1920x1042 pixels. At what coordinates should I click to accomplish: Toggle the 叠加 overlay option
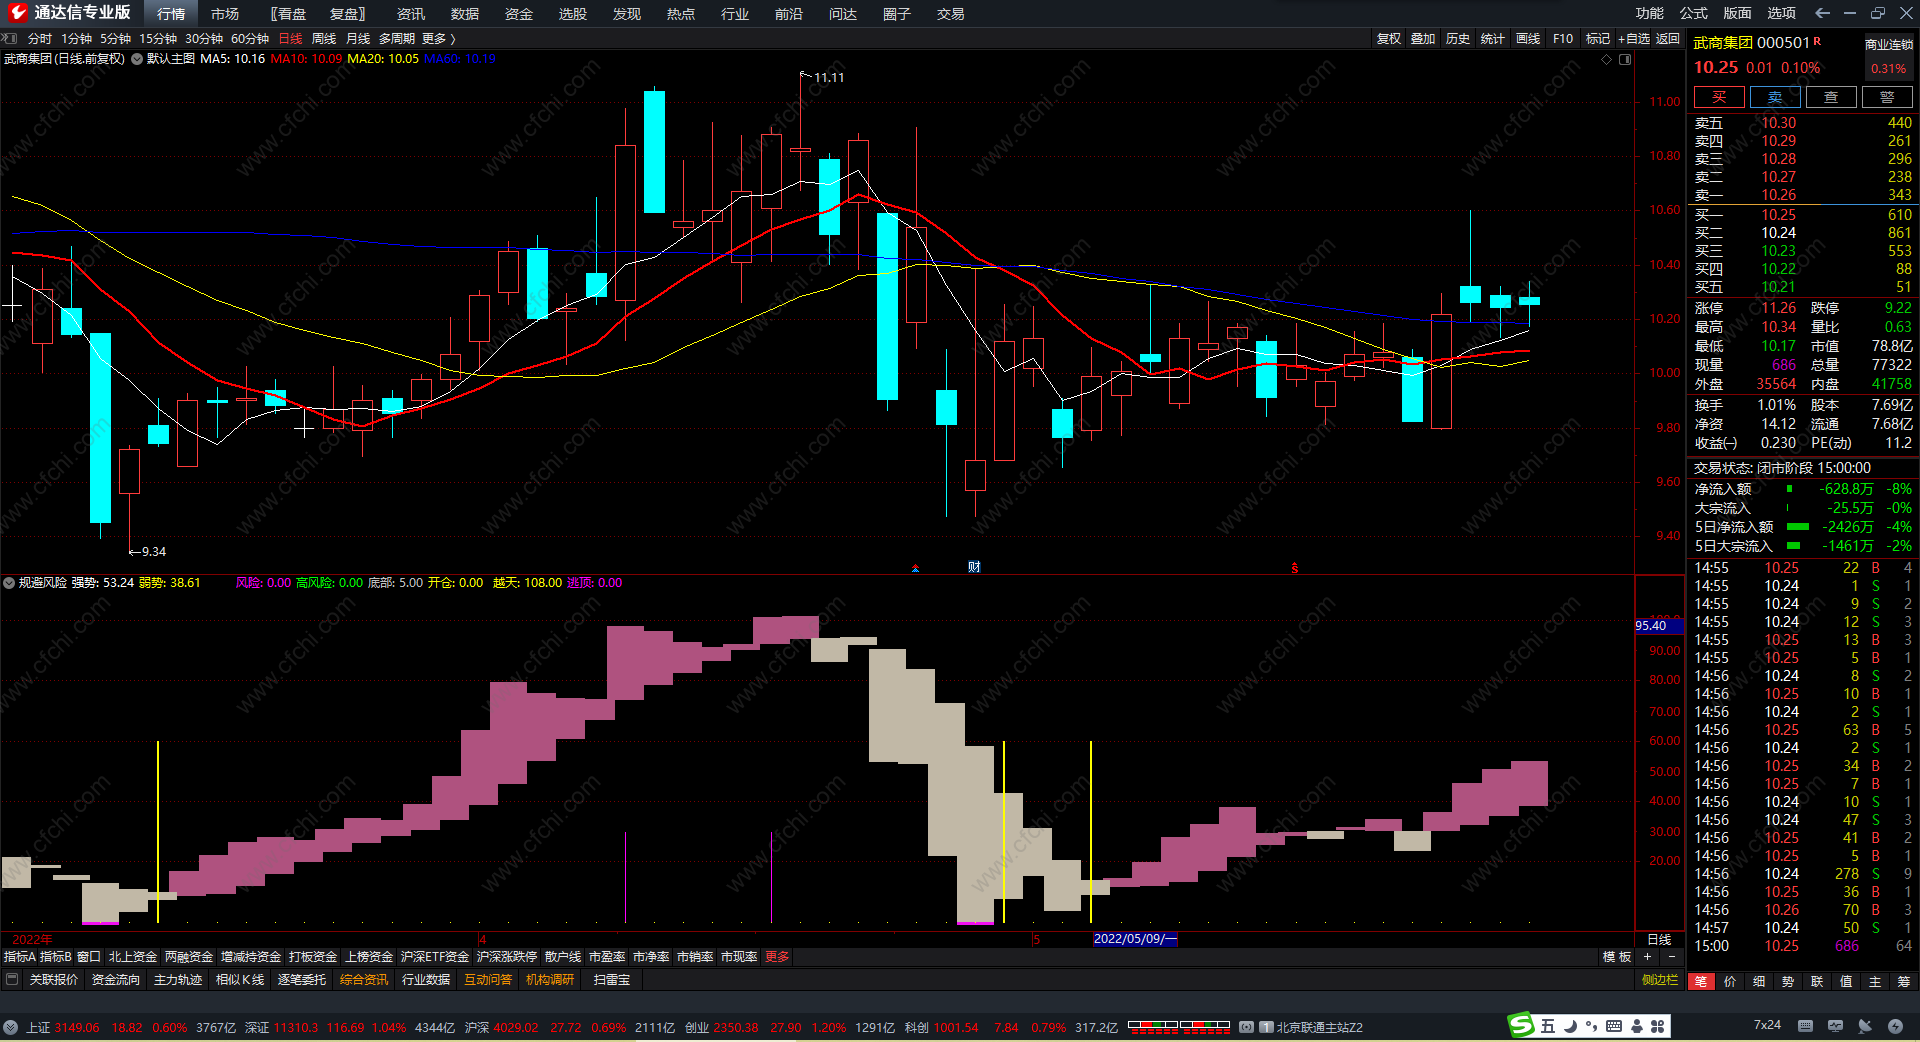coord(1422,39)
